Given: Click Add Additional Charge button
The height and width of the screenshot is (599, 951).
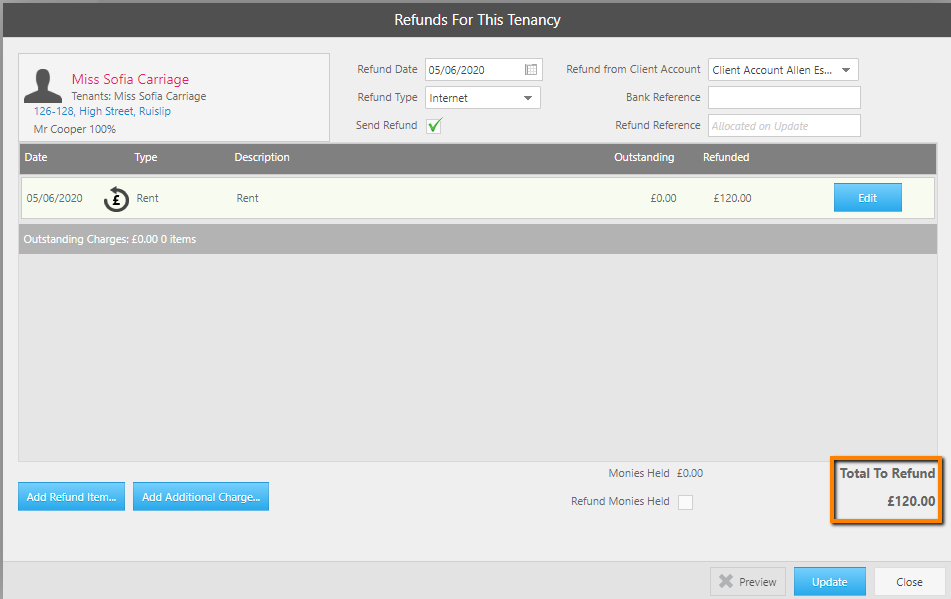Looking at the screenshot, I should pyautogui.click(x=201, y=497).
